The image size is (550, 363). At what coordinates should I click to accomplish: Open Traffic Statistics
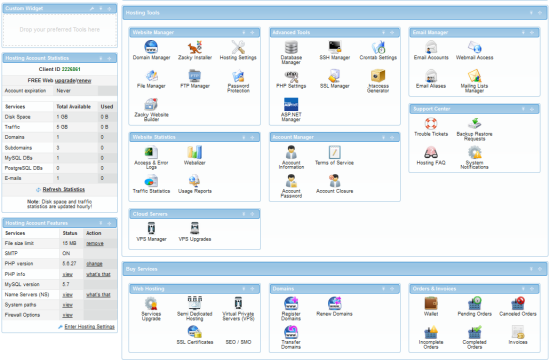(x=151, y=184)
